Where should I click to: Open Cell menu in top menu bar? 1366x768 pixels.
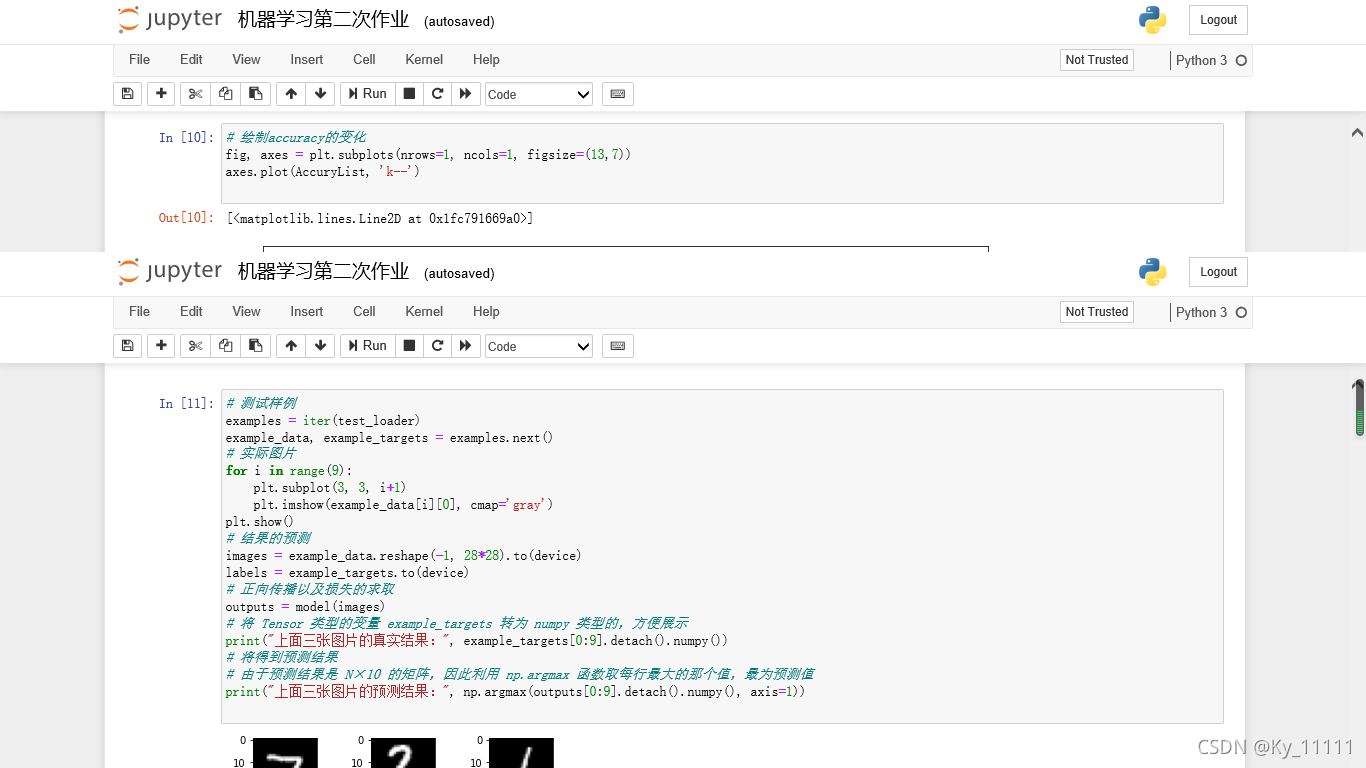pos(364,60)
